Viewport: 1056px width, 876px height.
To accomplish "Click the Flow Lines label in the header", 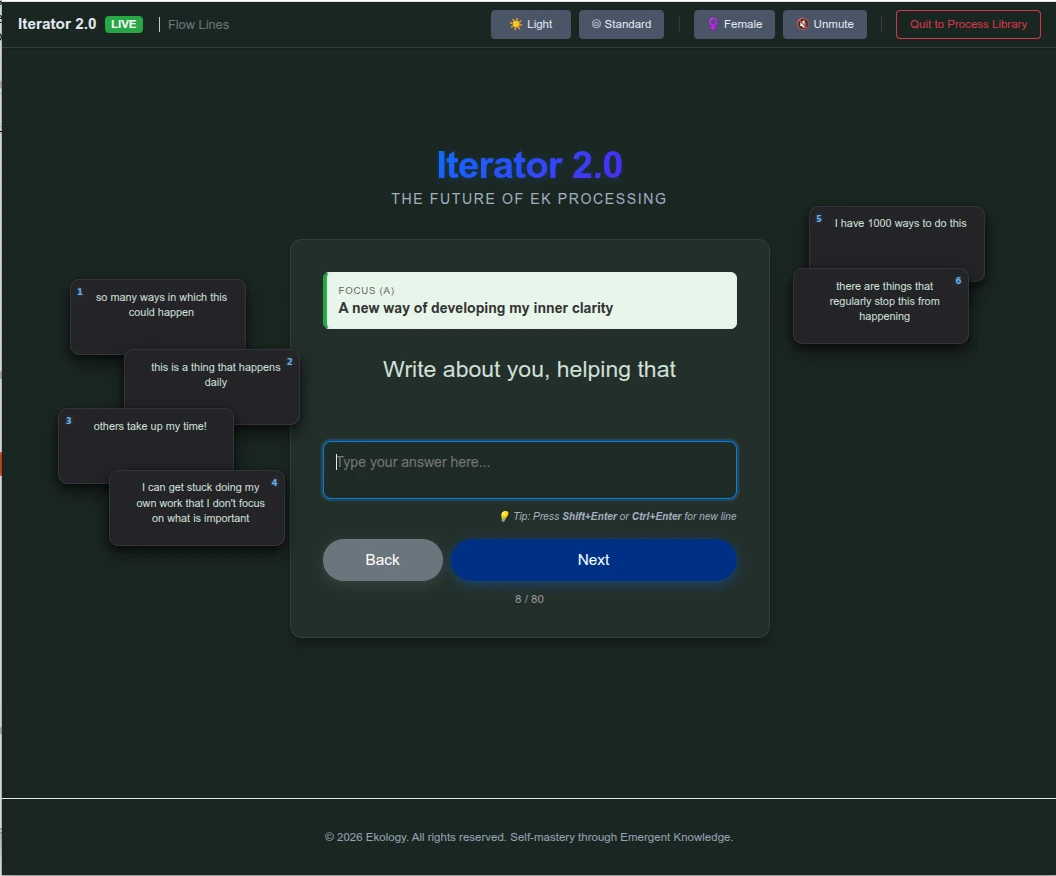I will [x=198, y=24].
